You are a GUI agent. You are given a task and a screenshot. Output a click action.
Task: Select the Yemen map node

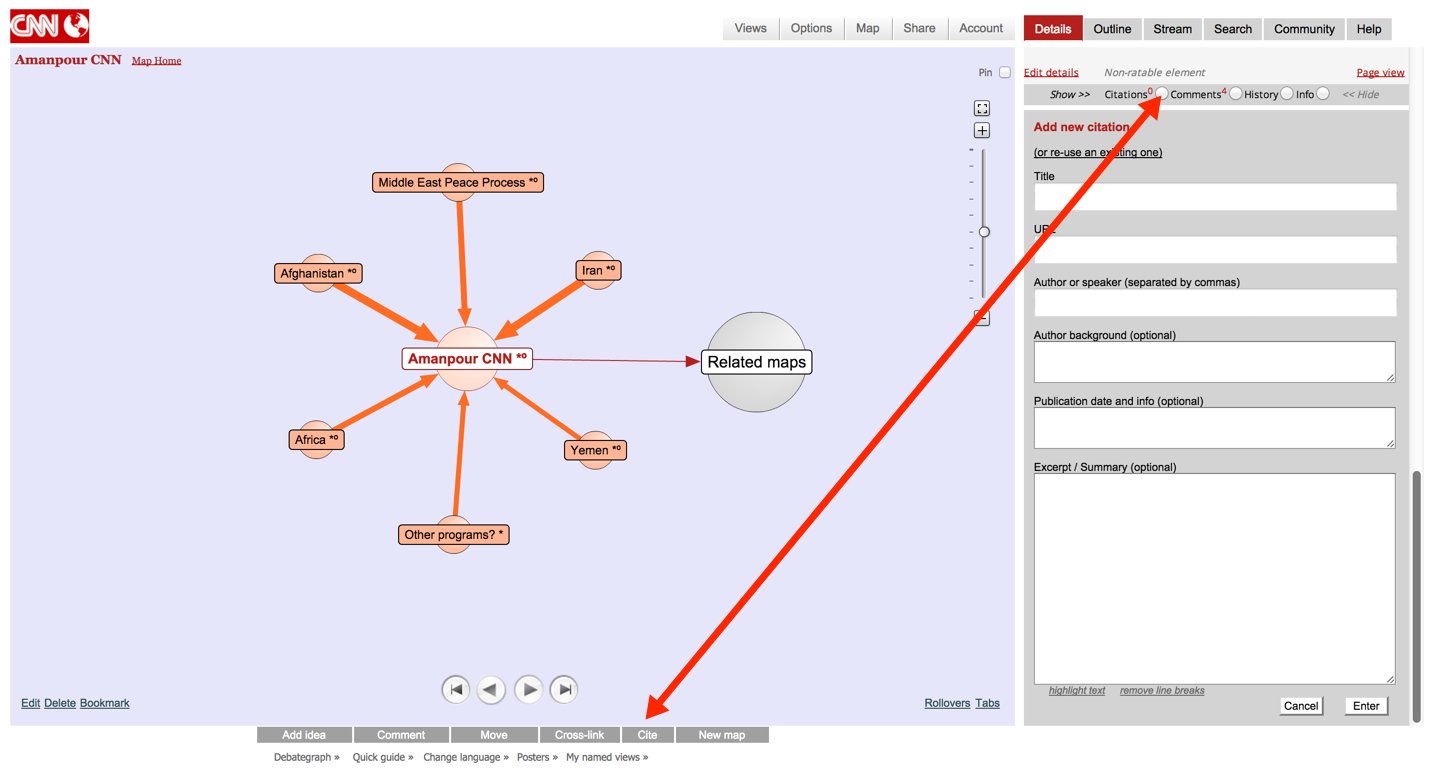coord(596,450)
